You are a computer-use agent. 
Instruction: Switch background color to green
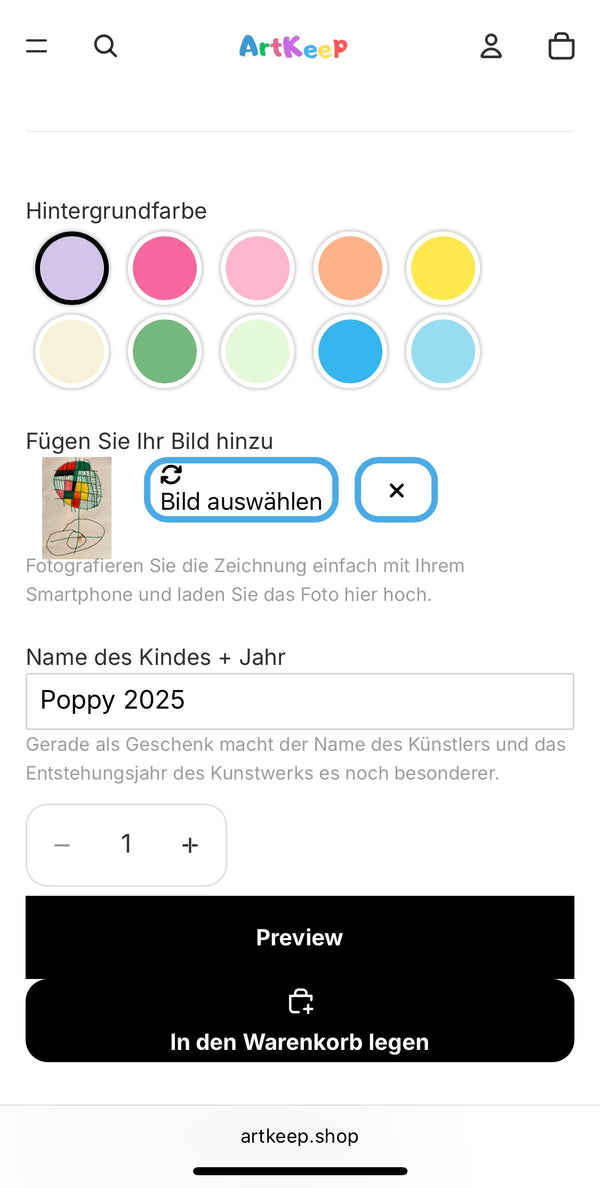point(164,352)
